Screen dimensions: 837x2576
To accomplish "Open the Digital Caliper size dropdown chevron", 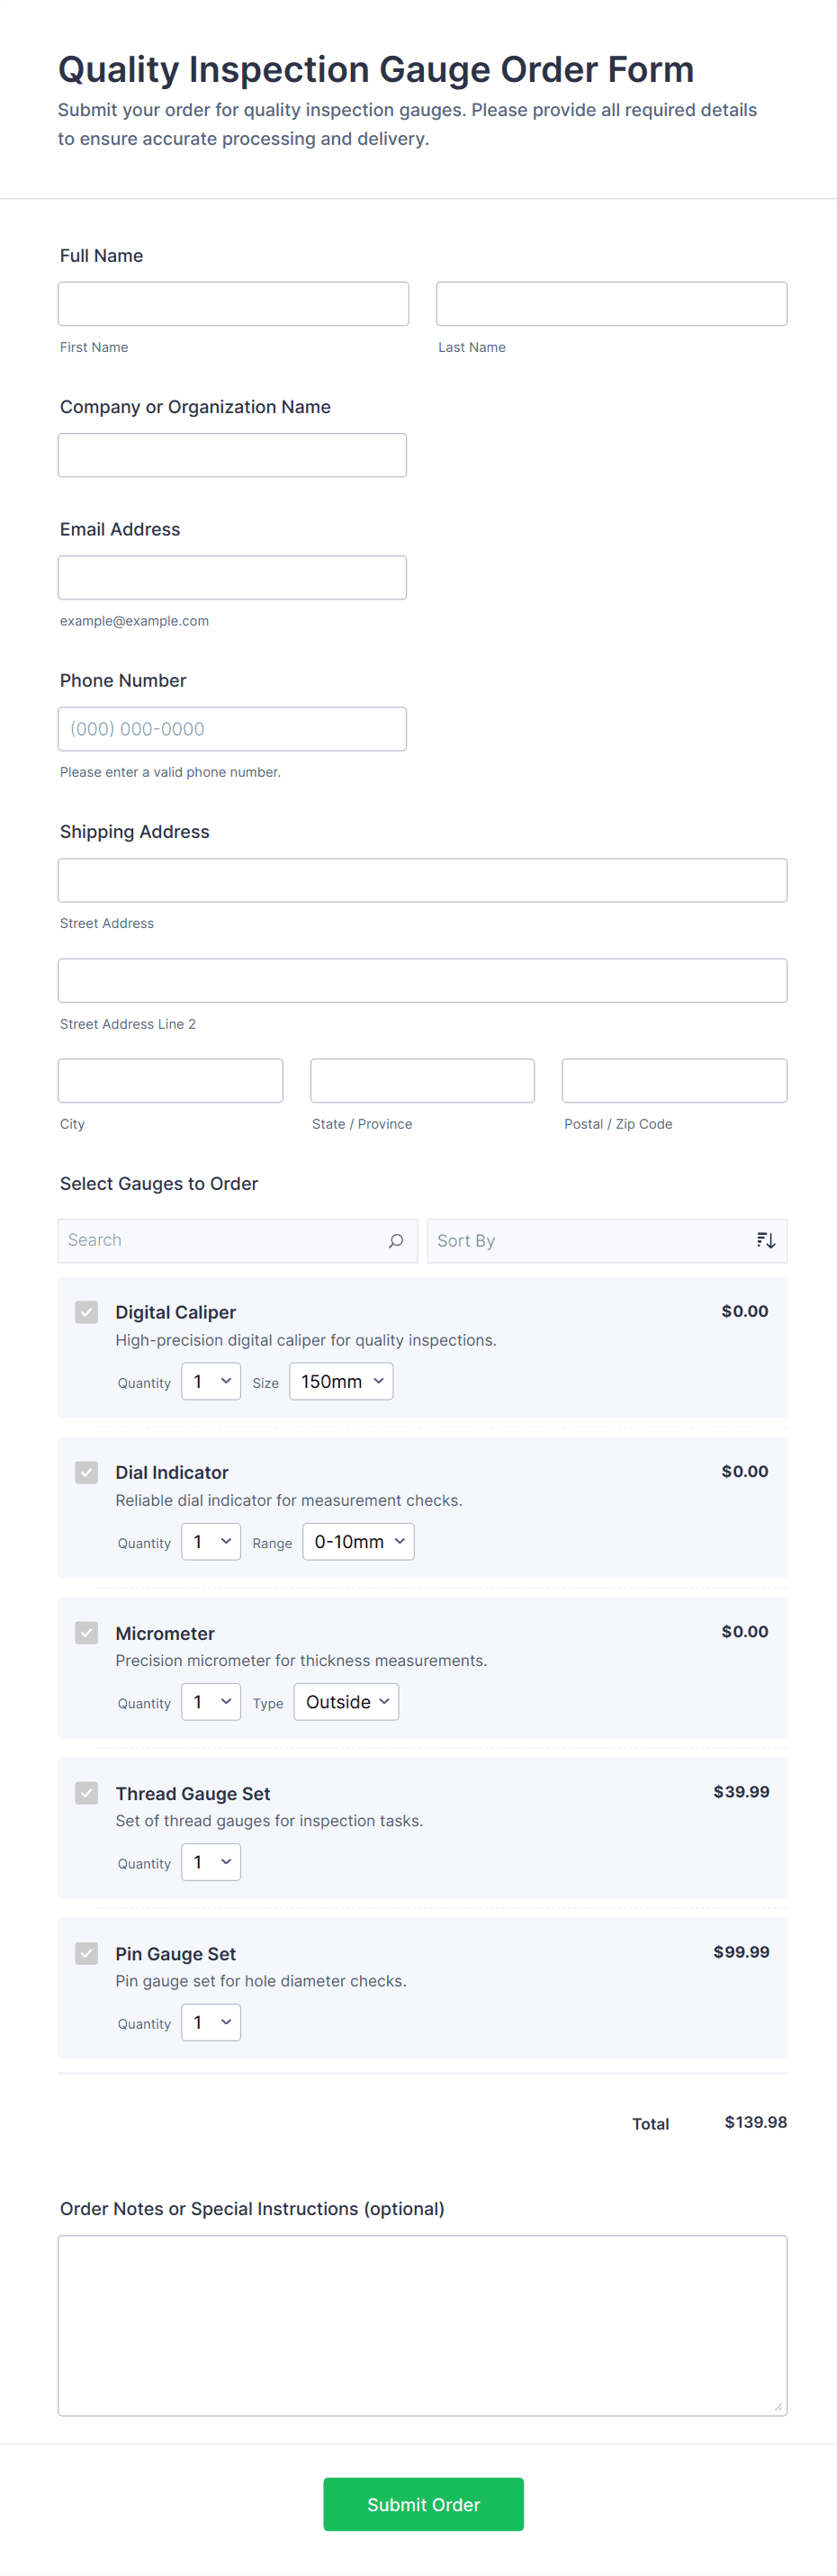I will click(x=379, y=1381).
